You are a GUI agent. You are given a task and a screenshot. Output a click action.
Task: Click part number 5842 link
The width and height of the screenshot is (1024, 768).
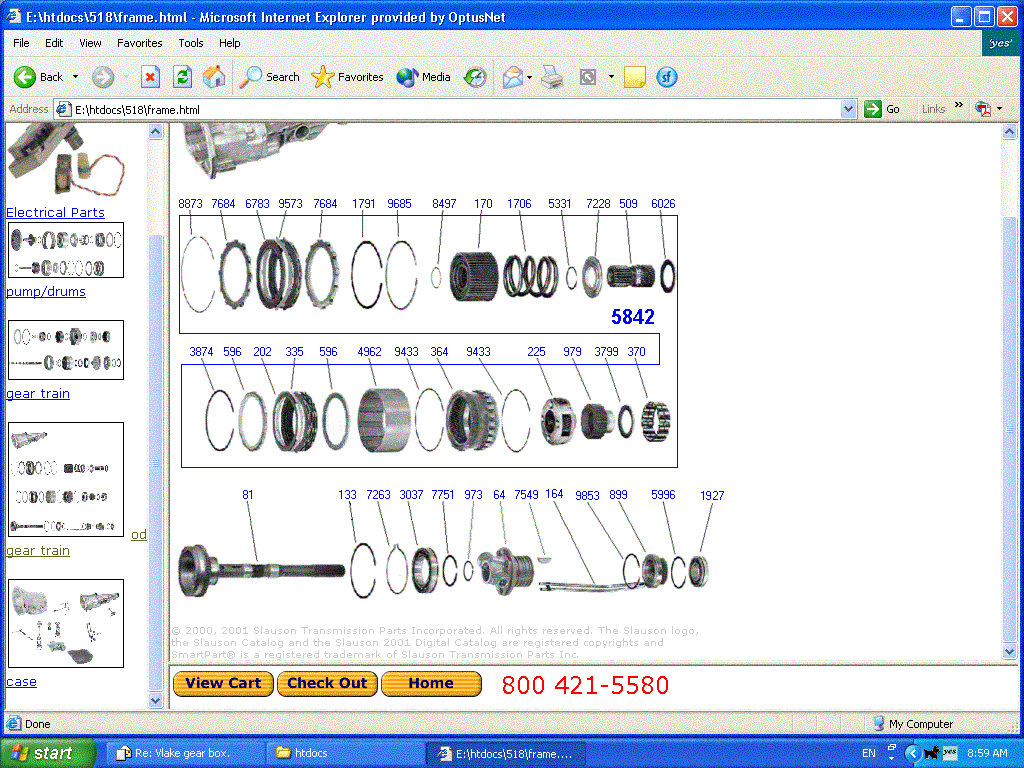[x=633, y=317]
